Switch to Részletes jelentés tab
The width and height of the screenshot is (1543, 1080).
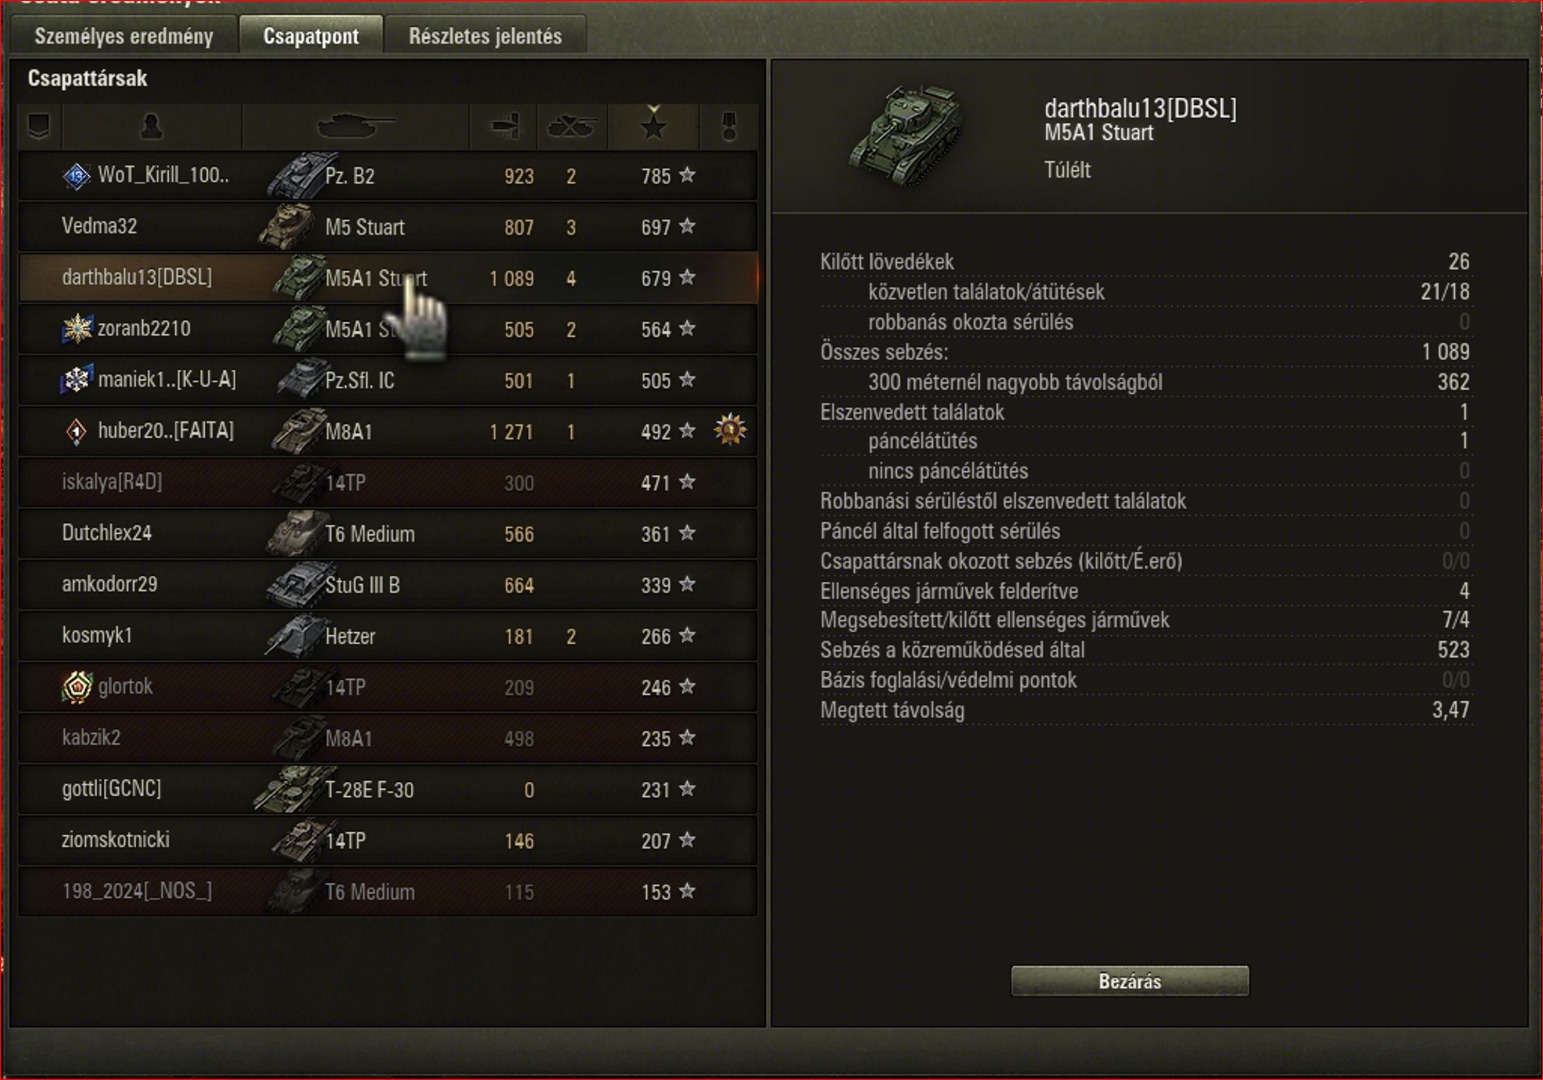click(485, 36)
